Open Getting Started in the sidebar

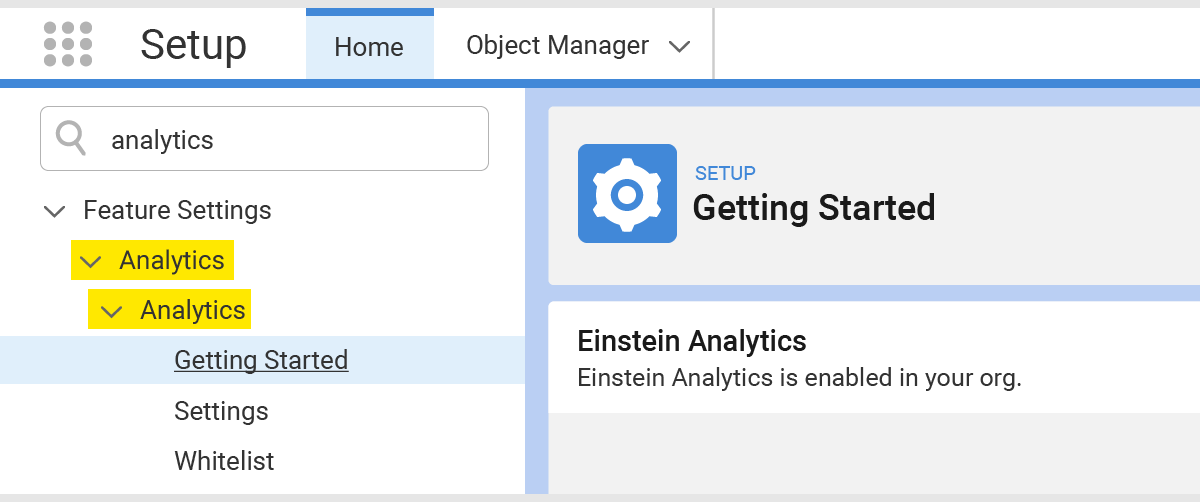click(261, 360)
